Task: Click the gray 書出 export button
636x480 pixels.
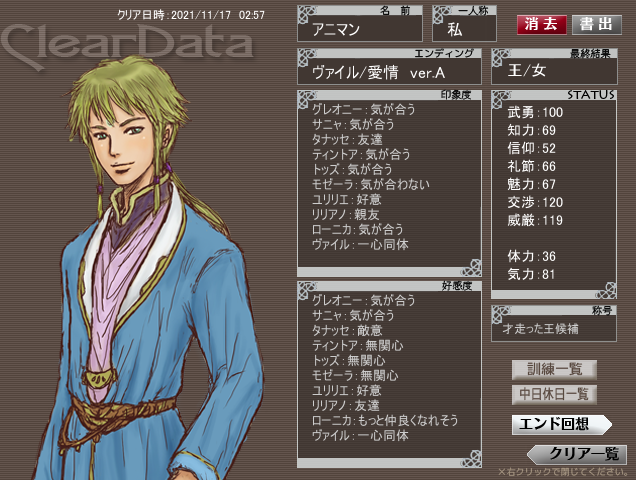Action: (x=597, y=24)
